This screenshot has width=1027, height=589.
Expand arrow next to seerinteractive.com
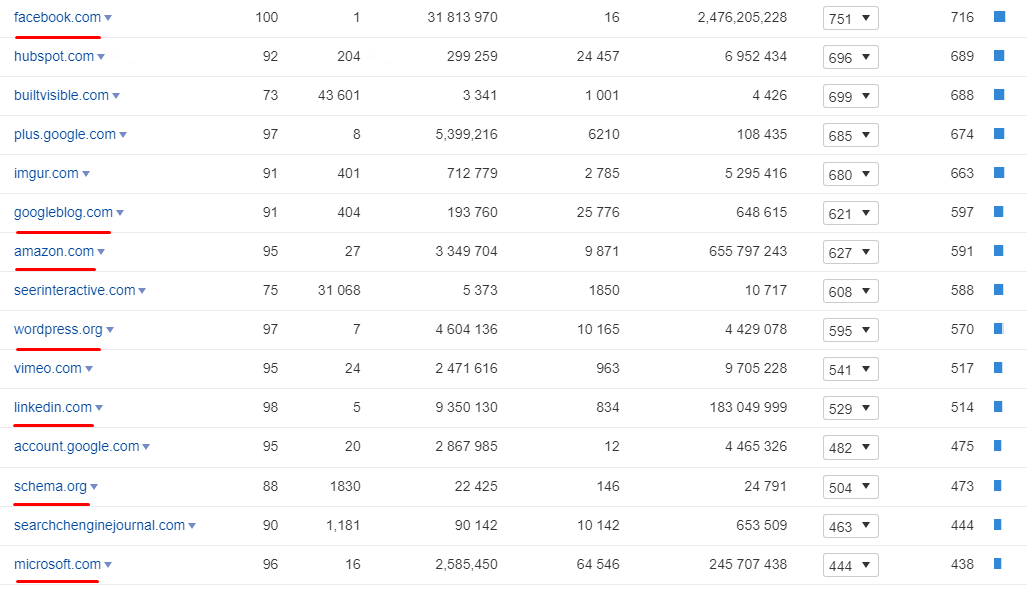tap(142, 291)
